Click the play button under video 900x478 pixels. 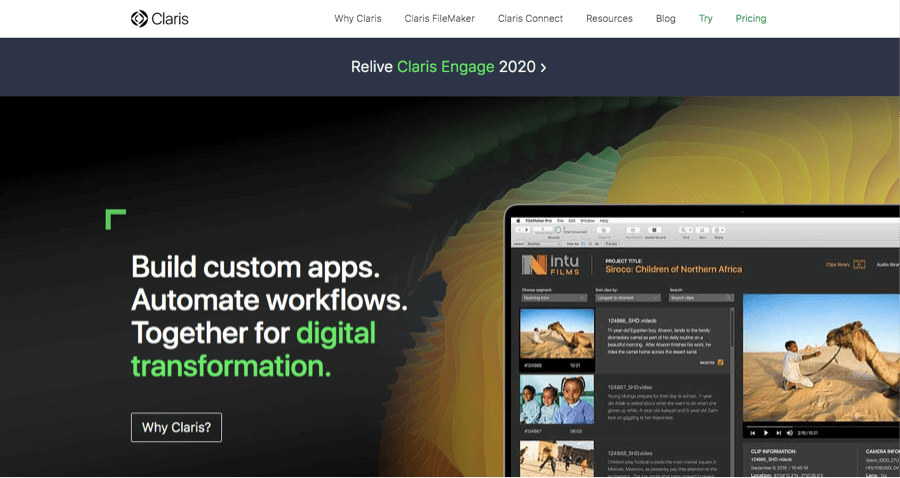[766, 433]
